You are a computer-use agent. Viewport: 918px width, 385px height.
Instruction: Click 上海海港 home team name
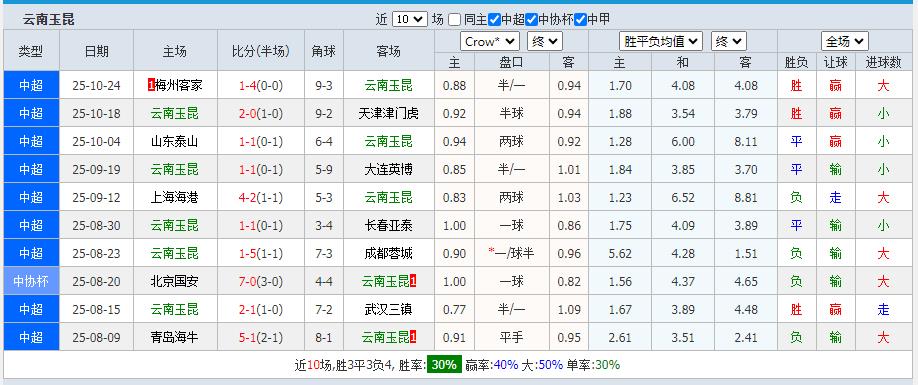click(x=174, y=198)
